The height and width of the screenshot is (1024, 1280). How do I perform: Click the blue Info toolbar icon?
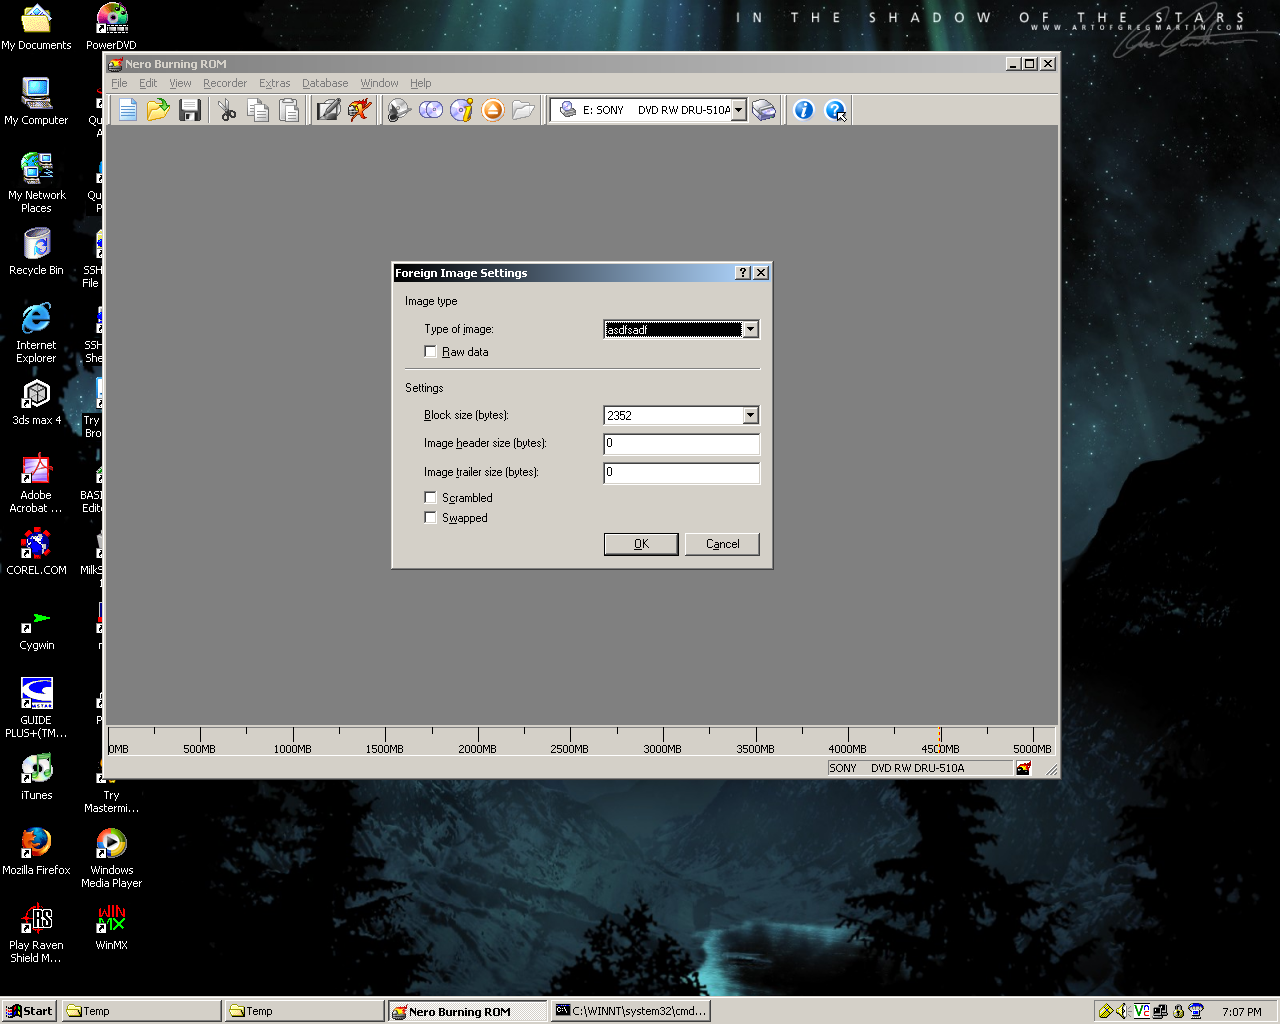point(804,110)
